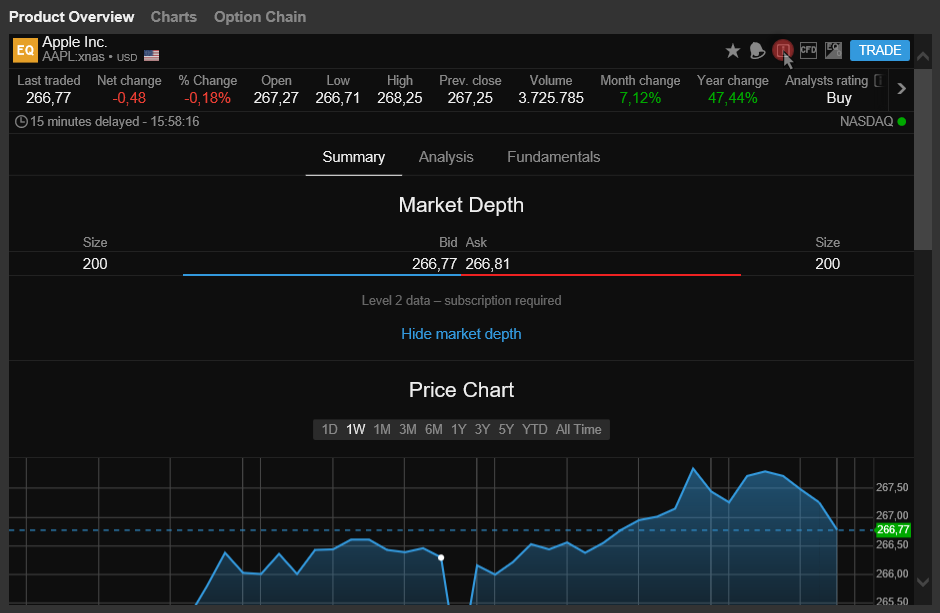Click the Year change value 47,44%
Screen dimensions: 940x613
[733, 98]
